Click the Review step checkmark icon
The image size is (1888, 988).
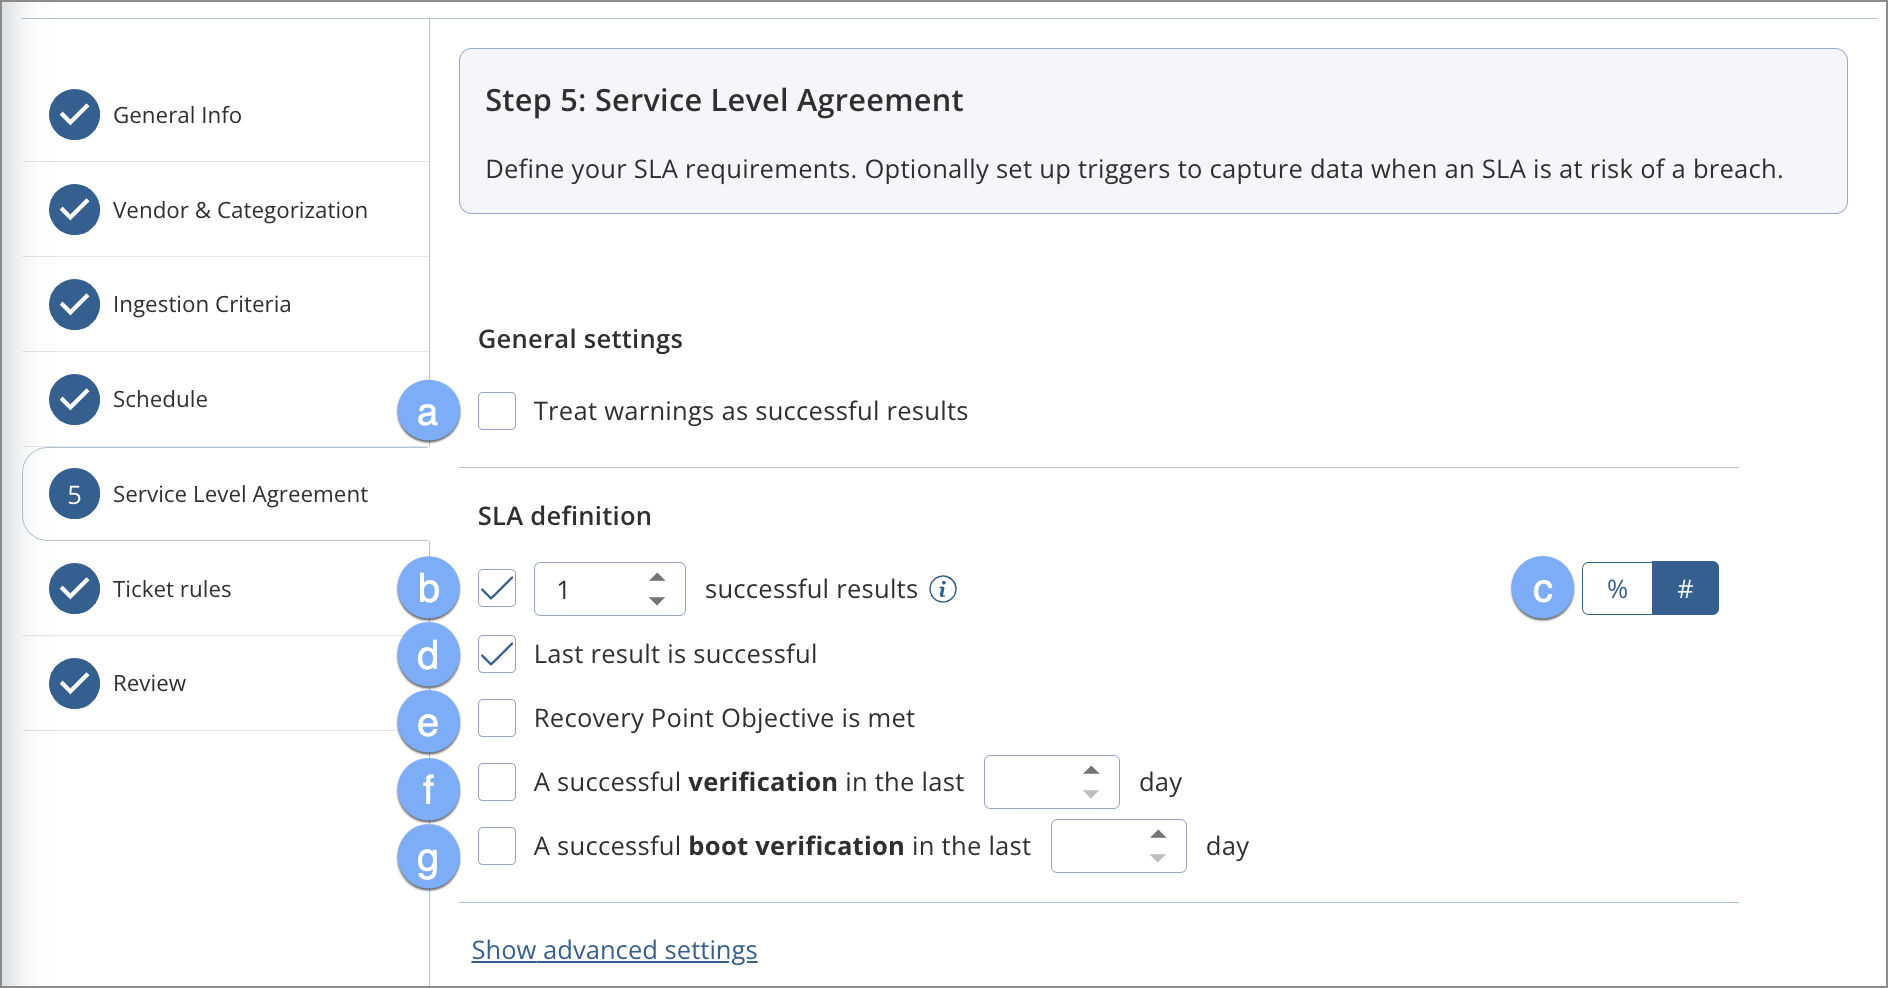74,683
